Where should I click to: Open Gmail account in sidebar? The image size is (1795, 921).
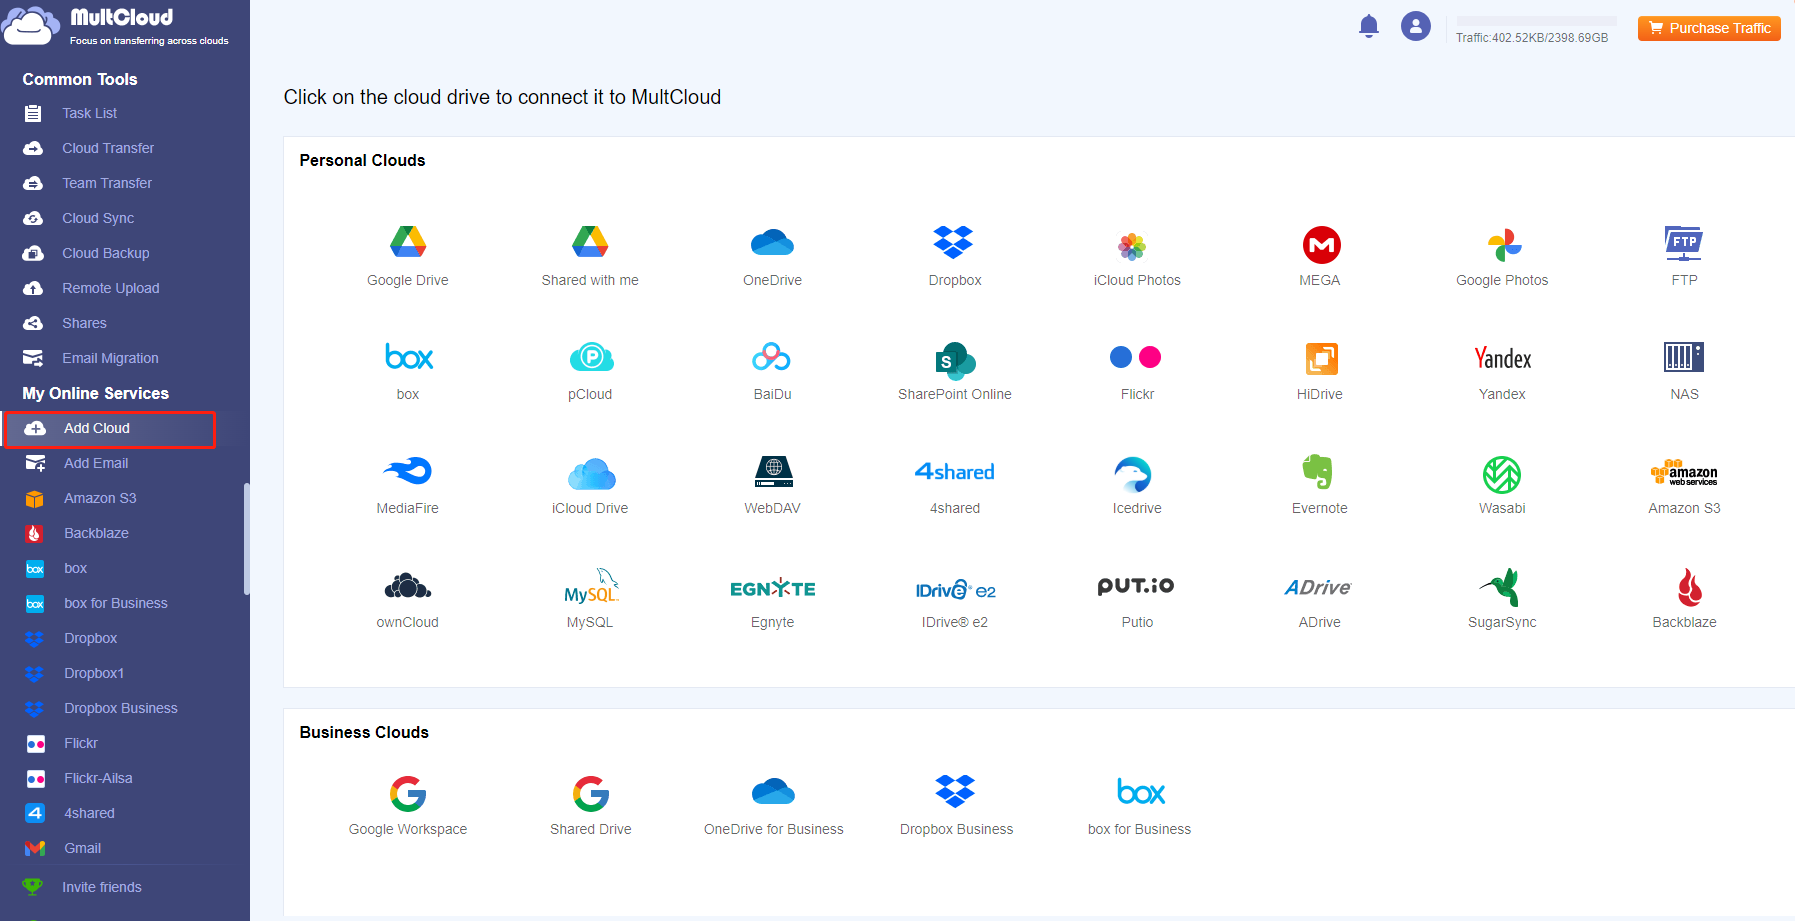click(x=83, y=848)
